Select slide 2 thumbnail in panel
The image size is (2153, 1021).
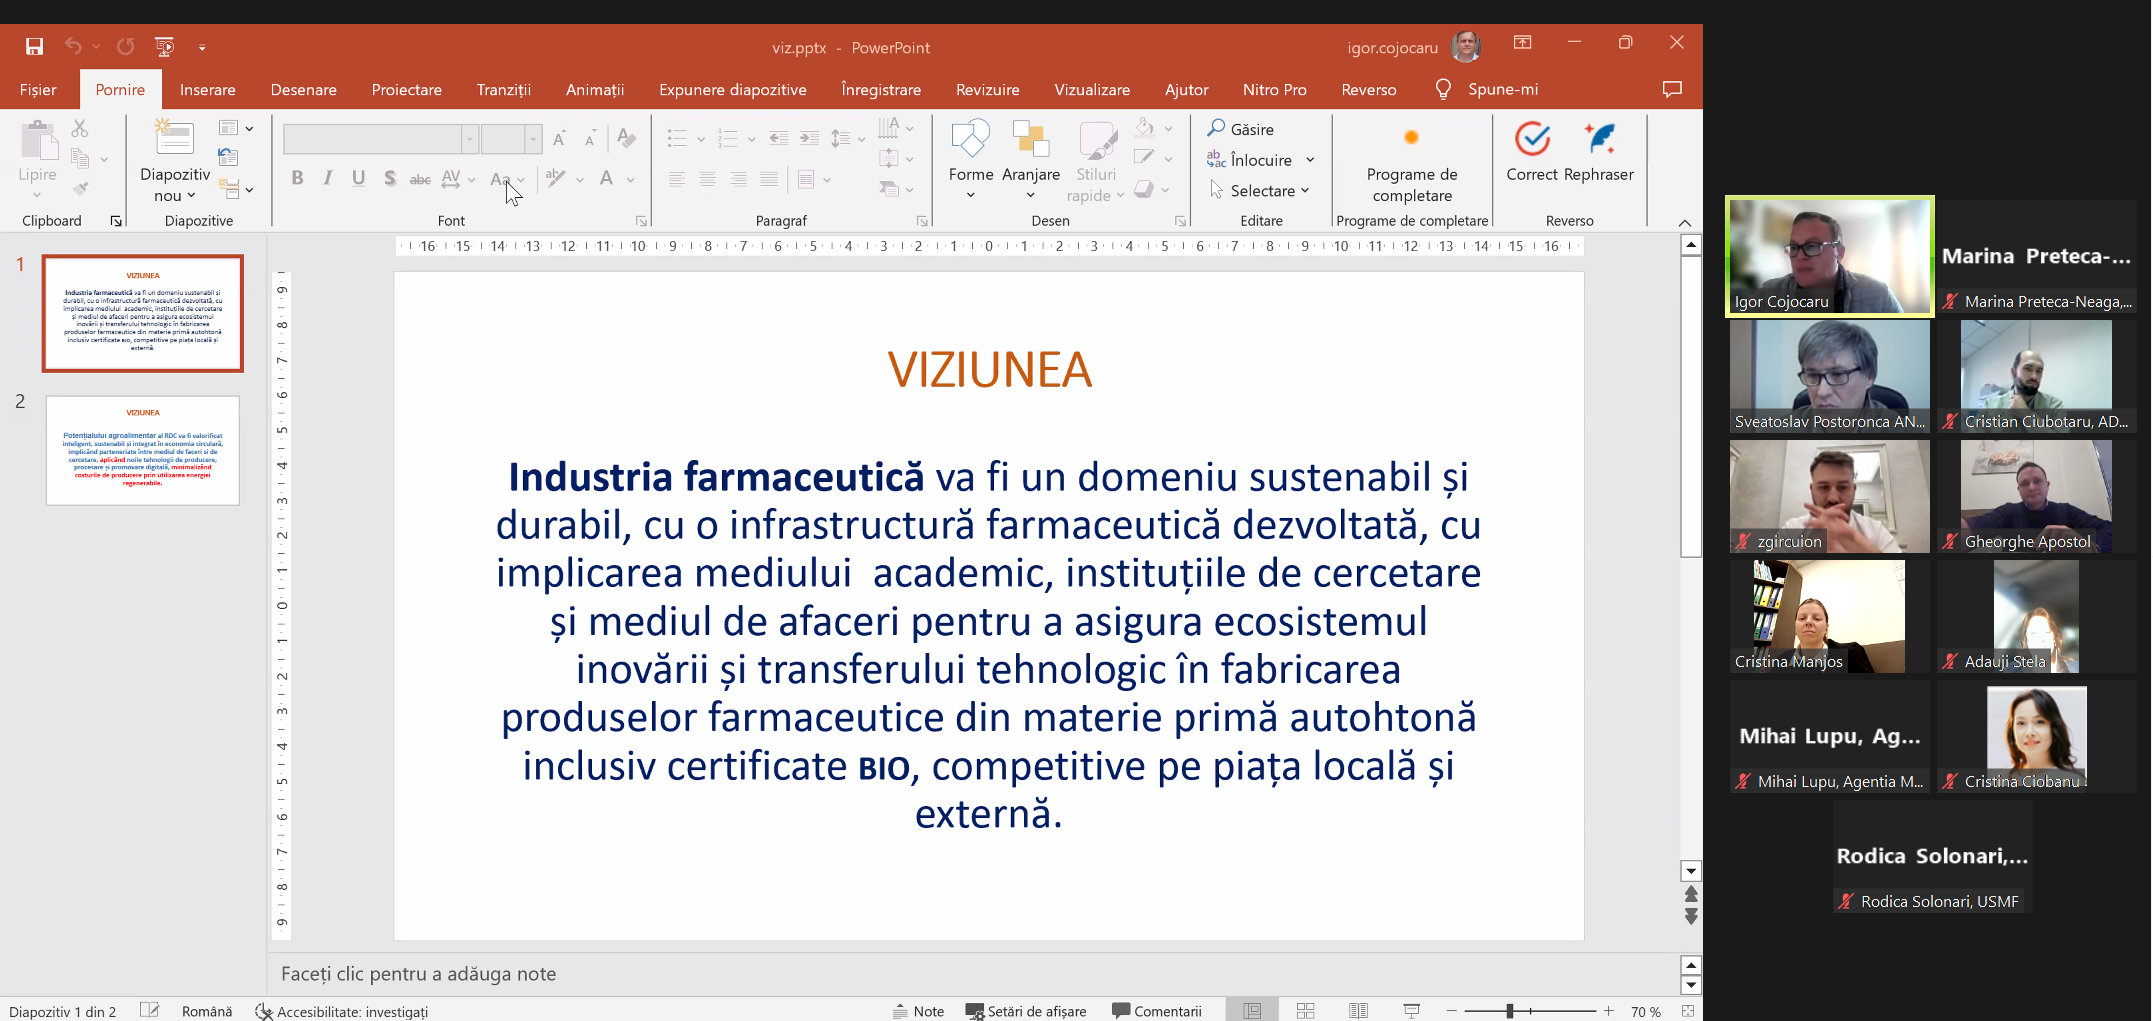143,450
